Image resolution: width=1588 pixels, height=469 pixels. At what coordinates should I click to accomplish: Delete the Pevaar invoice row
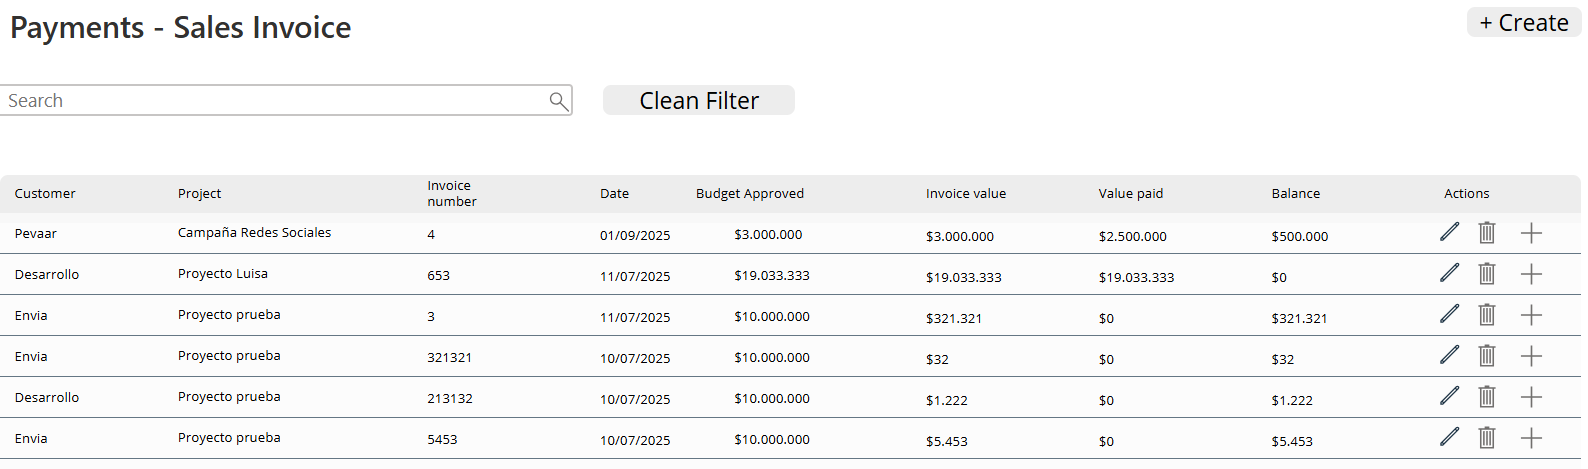tap(1487, 232)
